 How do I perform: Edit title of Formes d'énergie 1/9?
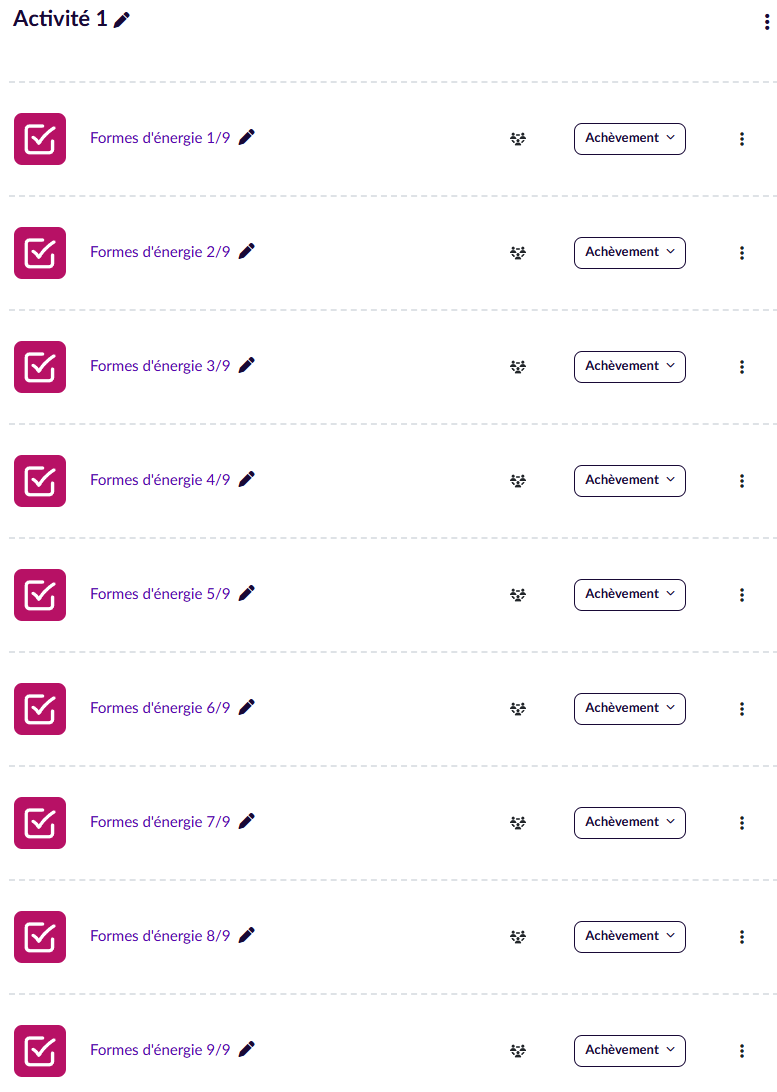pos(247,137)
